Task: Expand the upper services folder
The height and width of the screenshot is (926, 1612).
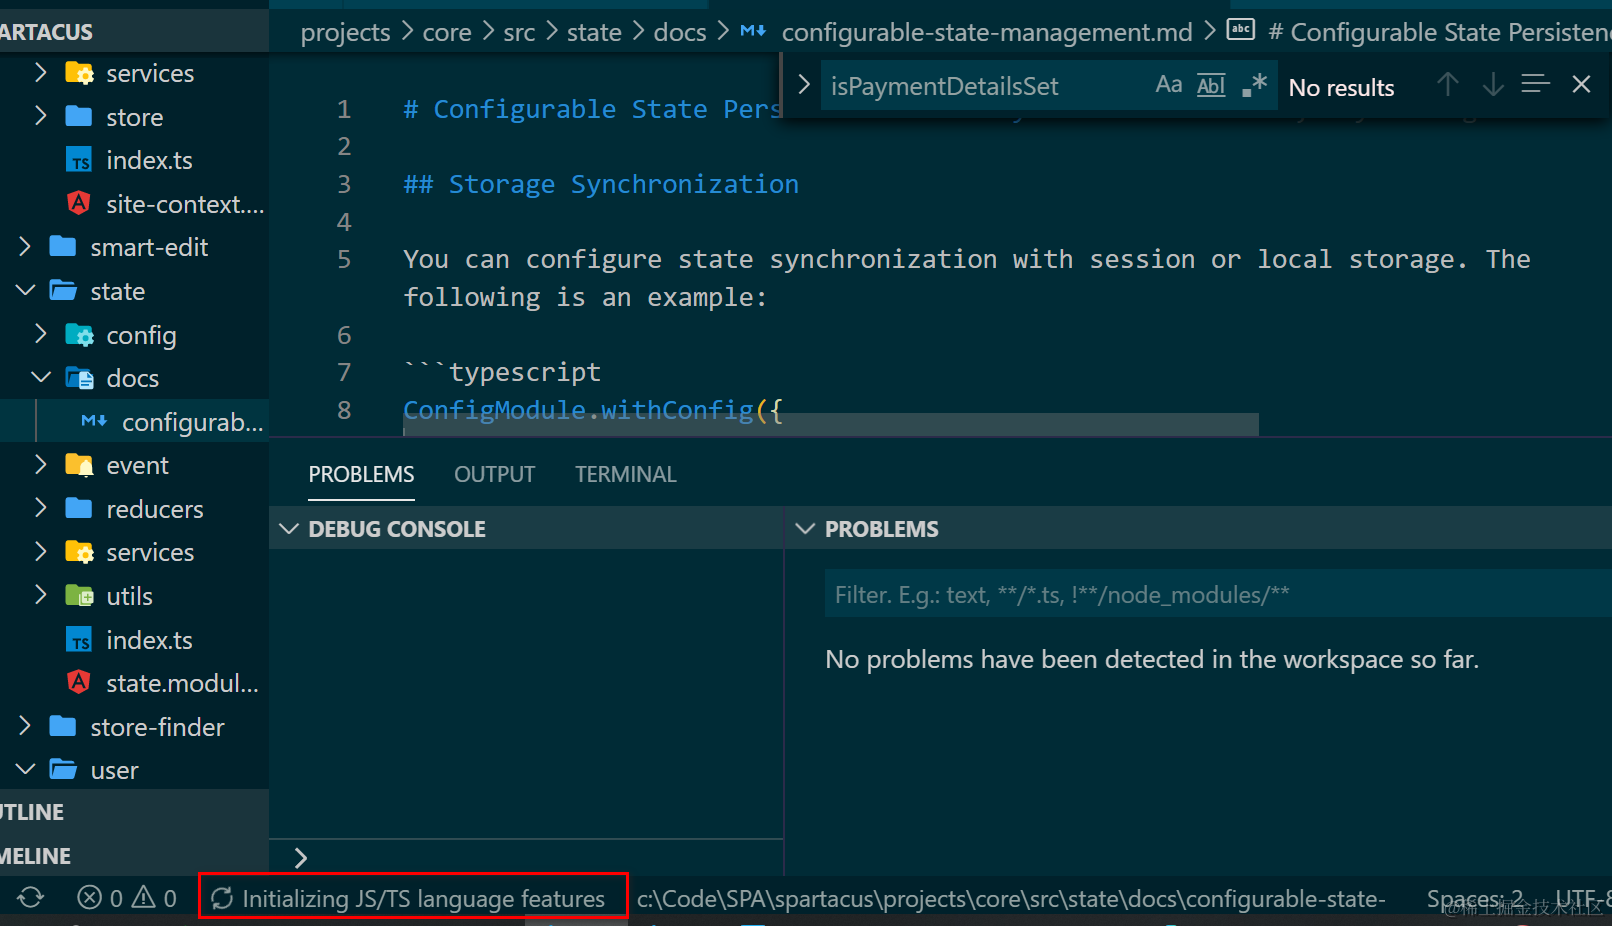Action: pos(41,73)
